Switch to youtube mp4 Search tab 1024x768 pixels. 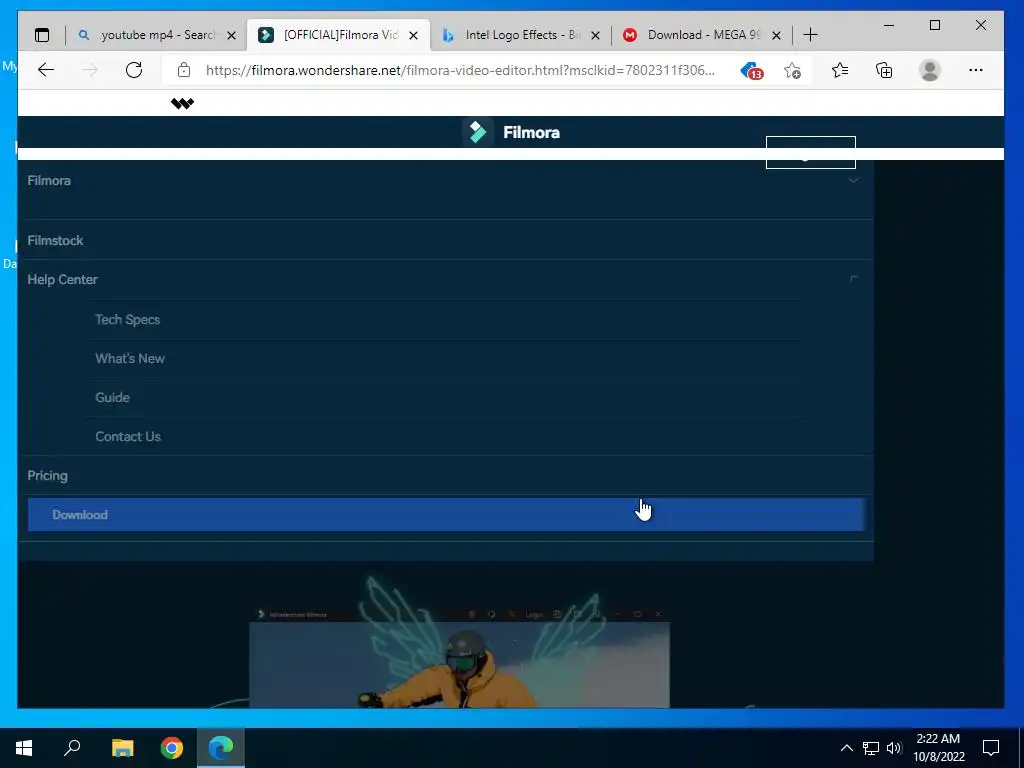click(x=157, y=35)
